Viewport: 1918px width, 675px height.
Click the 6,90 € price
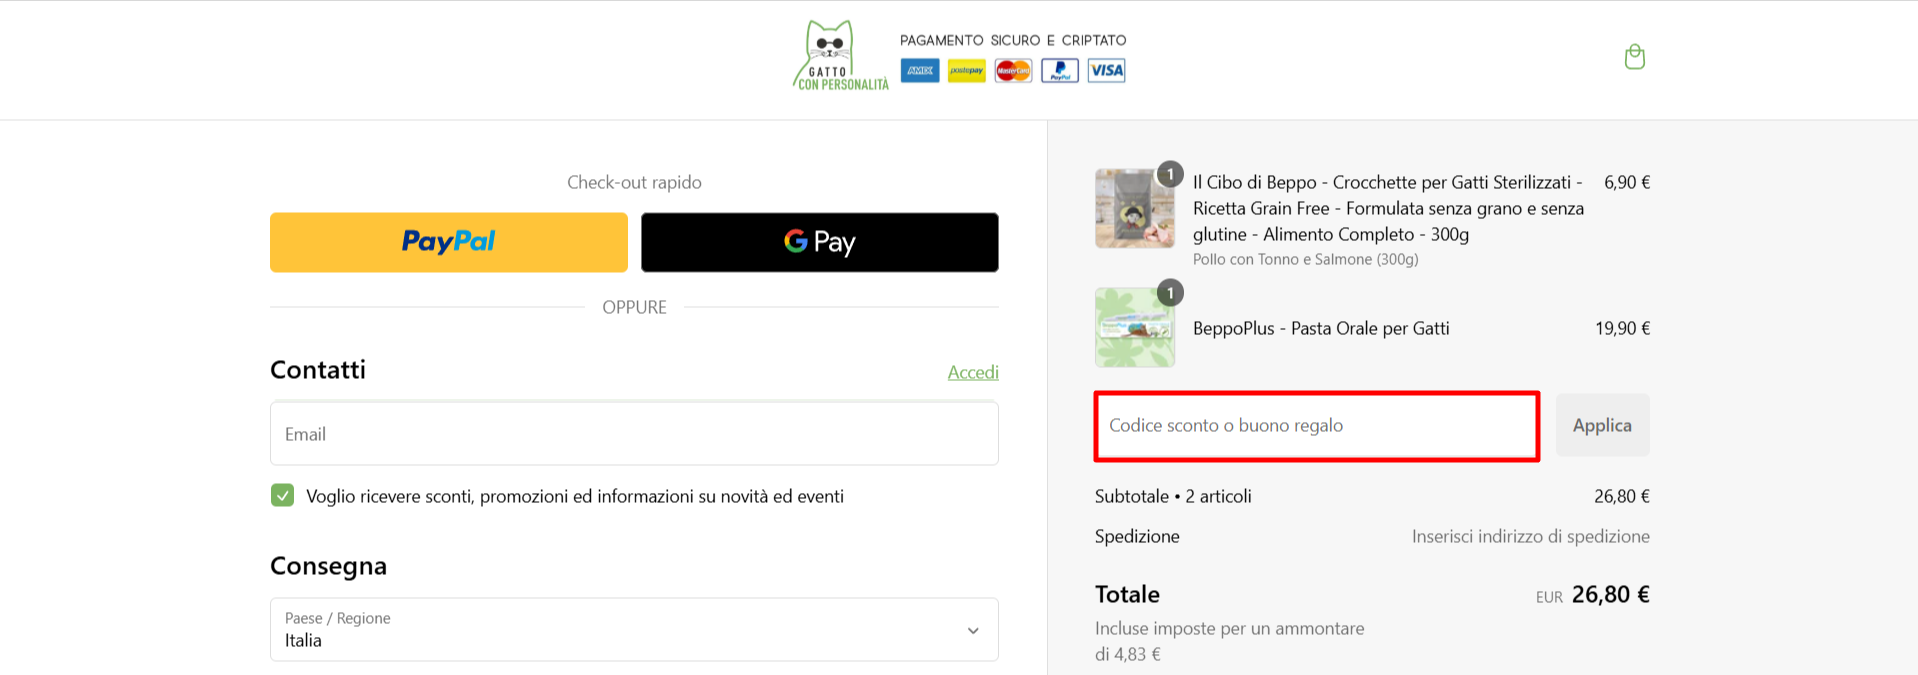pos(1627,182)
